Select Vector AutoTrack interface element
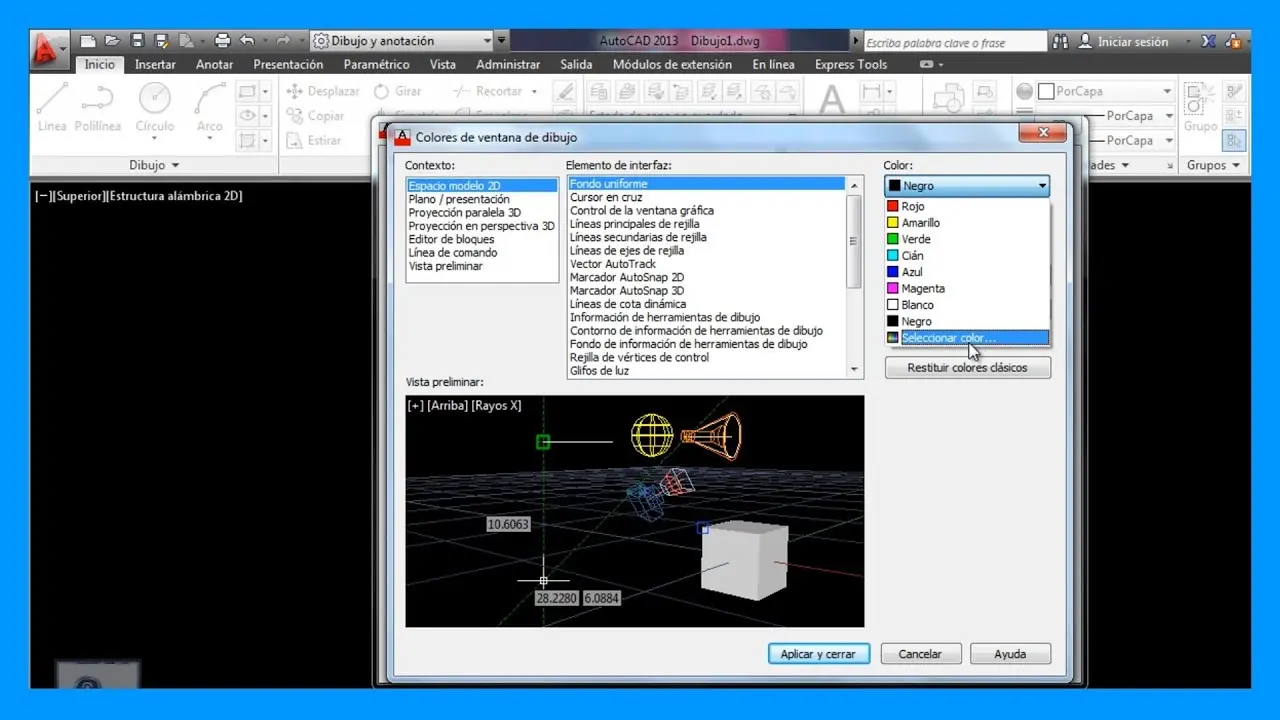 click(x=706, y=264)
